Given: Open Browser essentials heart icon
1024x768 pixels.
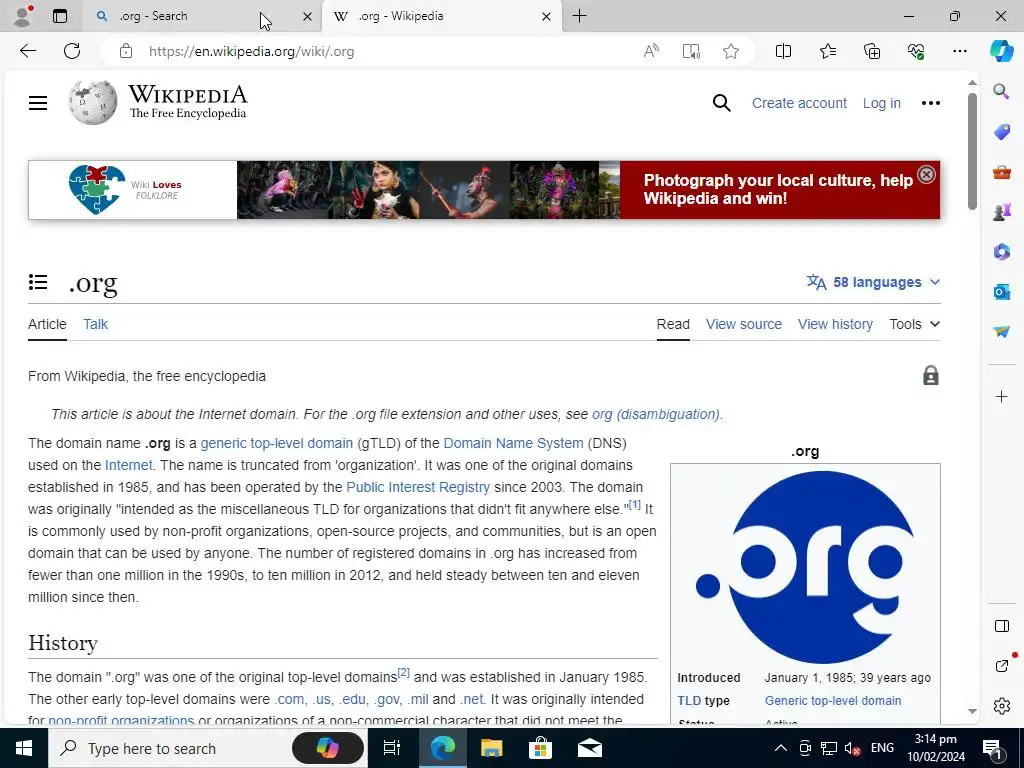Looking at the screenshot, I should pyautogui.click(x=916, y=51).
